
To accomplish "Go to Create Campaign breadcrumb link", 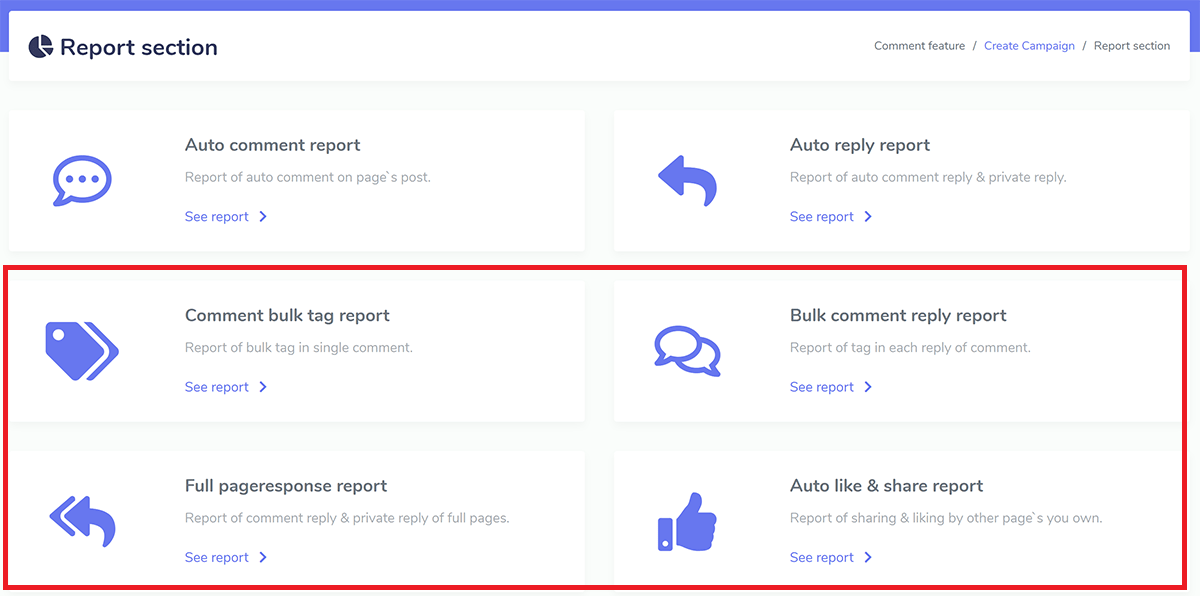I will coord(1029,46).
